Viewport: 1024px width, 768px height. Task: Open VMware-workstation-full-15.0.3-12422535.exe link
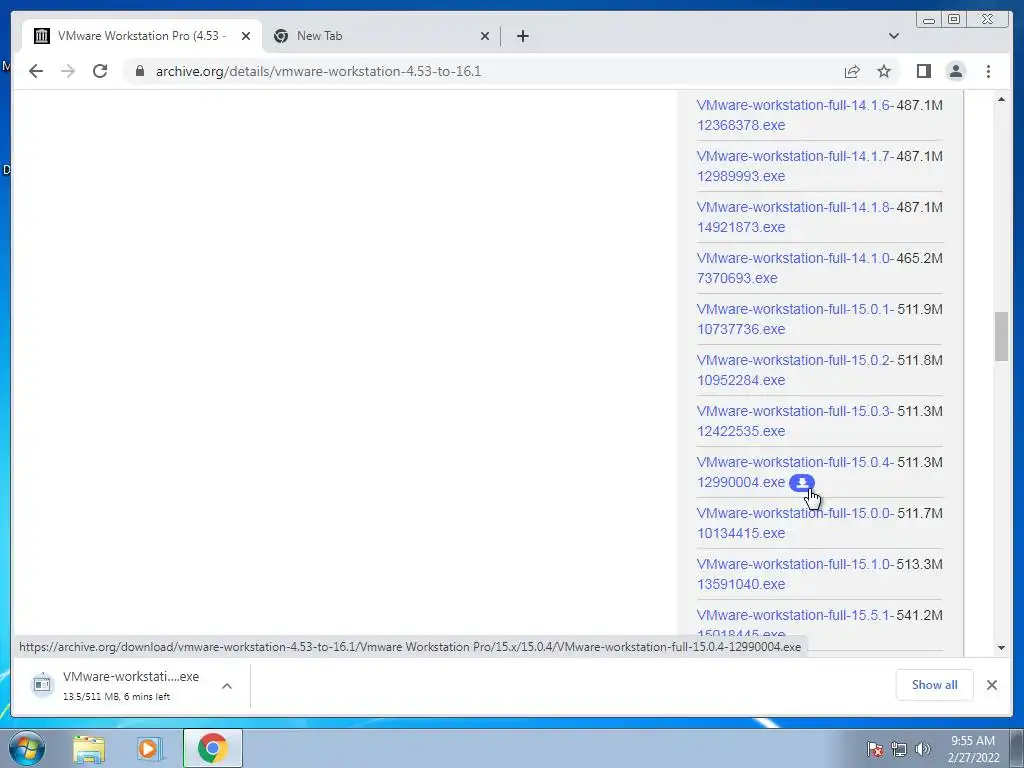coord(794,421)
